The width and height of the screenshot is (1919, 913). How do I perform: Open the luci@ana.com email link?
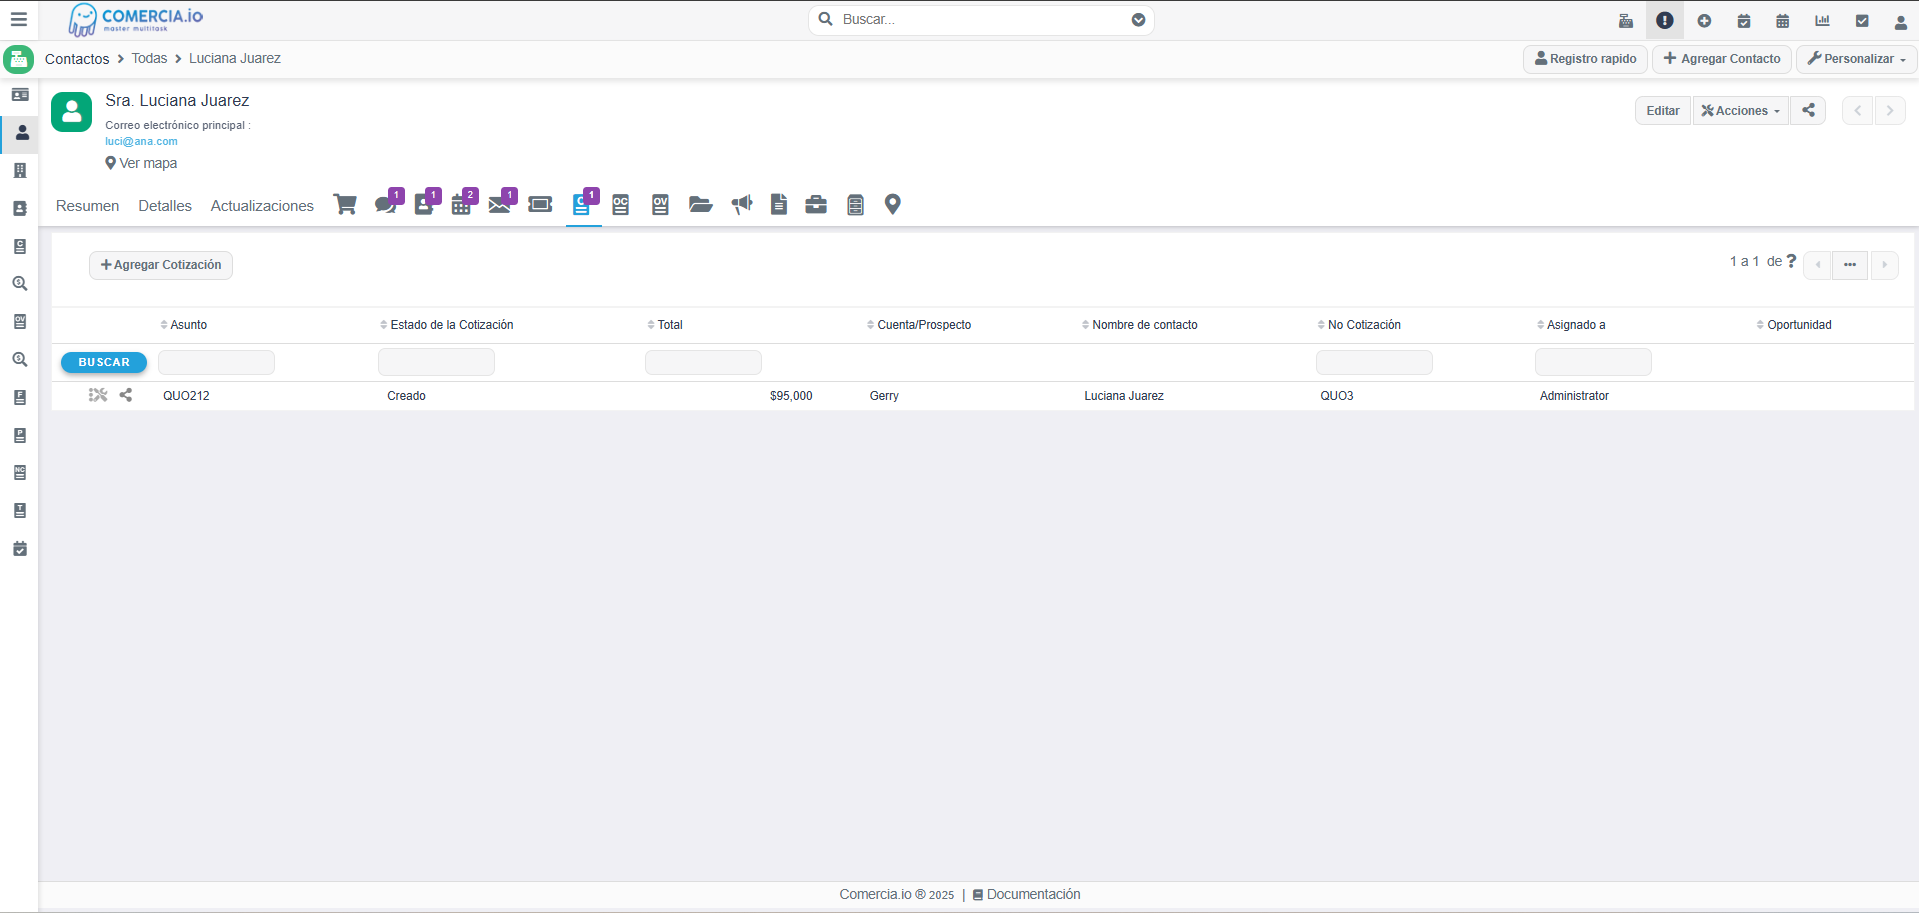click(141, 141)
